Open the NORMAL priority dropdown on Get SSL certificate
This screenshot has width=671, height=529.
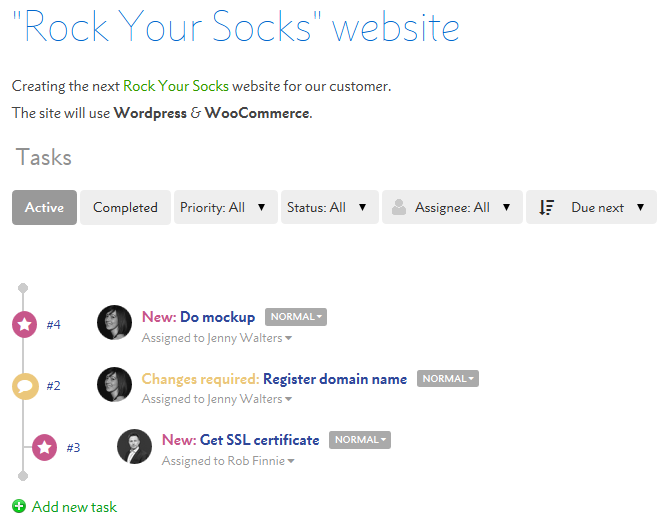click(x=360, y=440)
